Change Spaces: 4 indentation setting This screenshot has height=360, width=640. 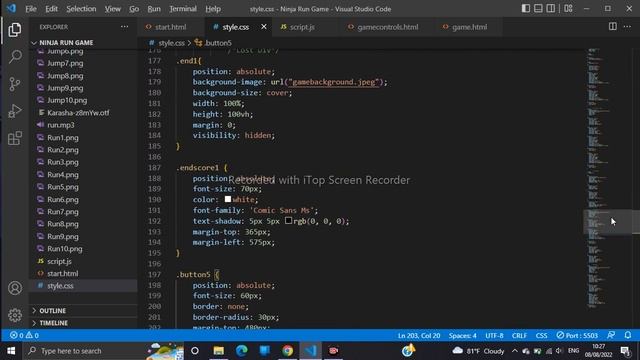pyautogui.click(x=462, y=336)
